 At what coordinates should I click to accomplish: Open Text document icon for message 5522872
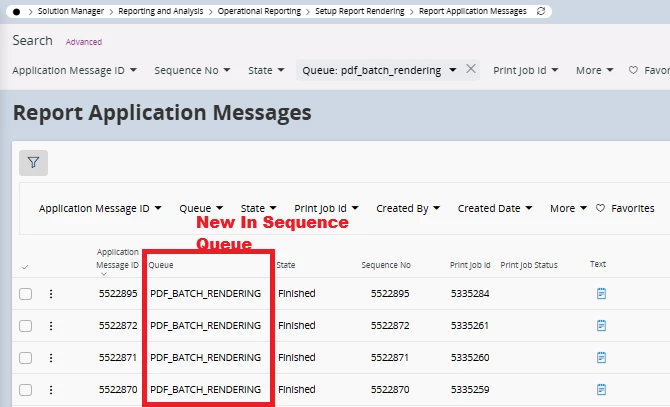point(601,325)
